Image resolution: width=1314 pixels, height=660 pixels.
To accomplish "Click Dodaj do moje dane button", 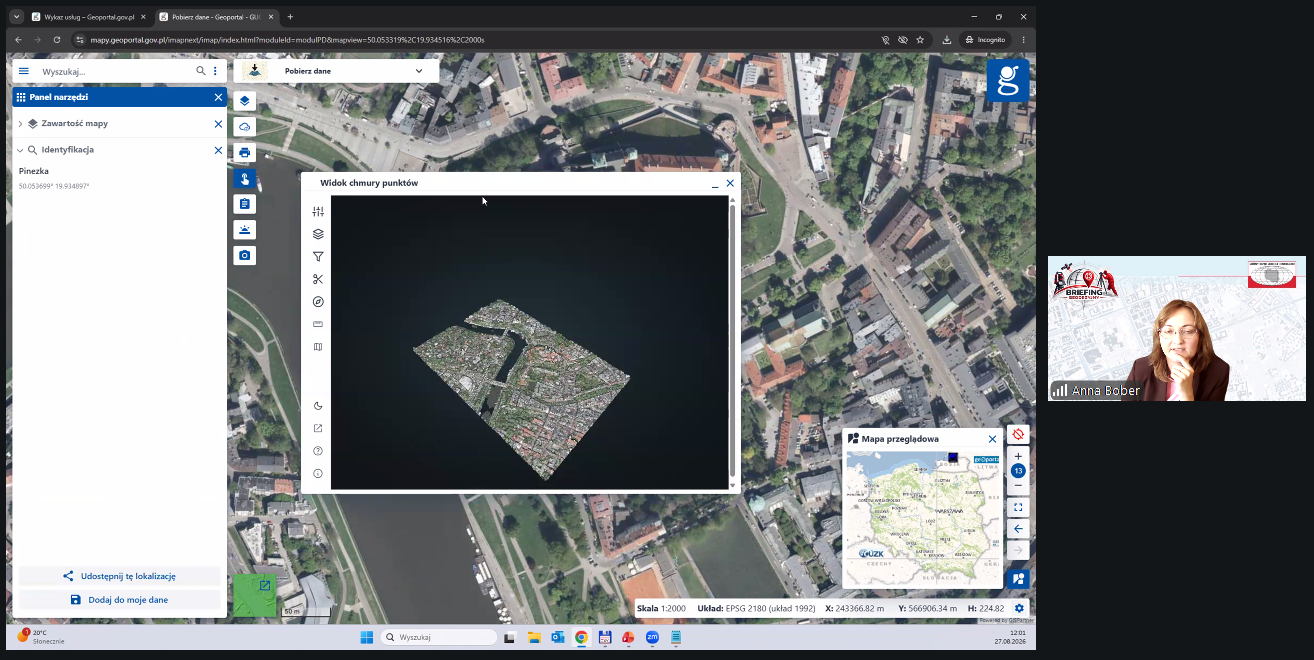I will point(119,600).
